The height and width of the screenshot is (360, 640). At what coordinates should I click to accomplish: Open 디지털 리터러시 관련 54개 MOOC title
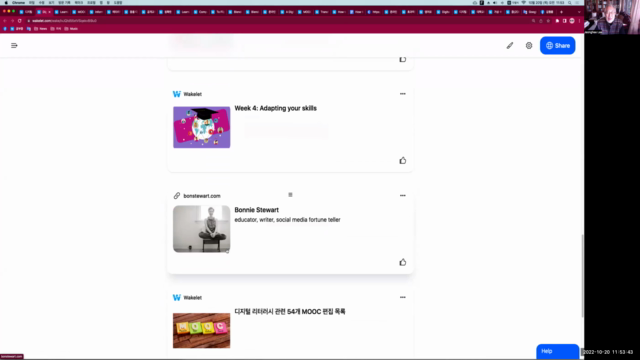[x=290, y=311]
